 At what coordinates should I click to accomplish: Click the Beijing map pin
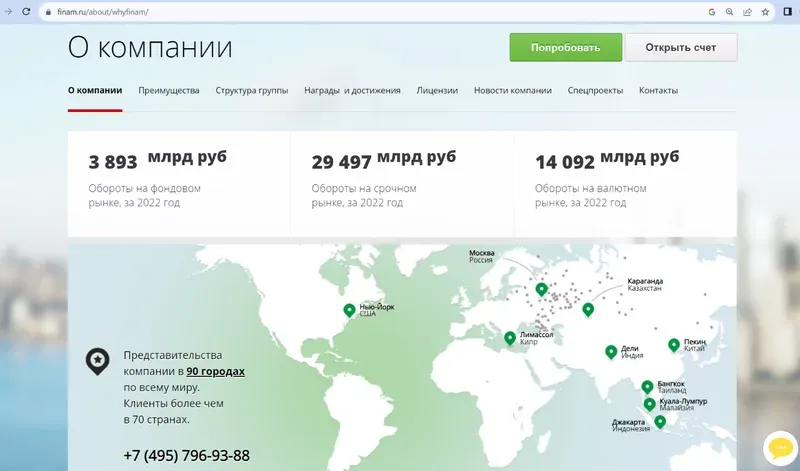click(674, 345)
